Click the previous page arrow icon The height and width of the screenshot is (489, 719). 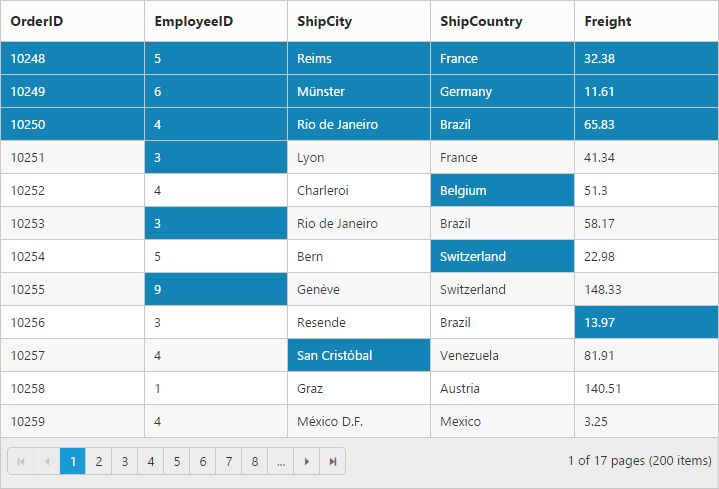(x=46, y=461)
